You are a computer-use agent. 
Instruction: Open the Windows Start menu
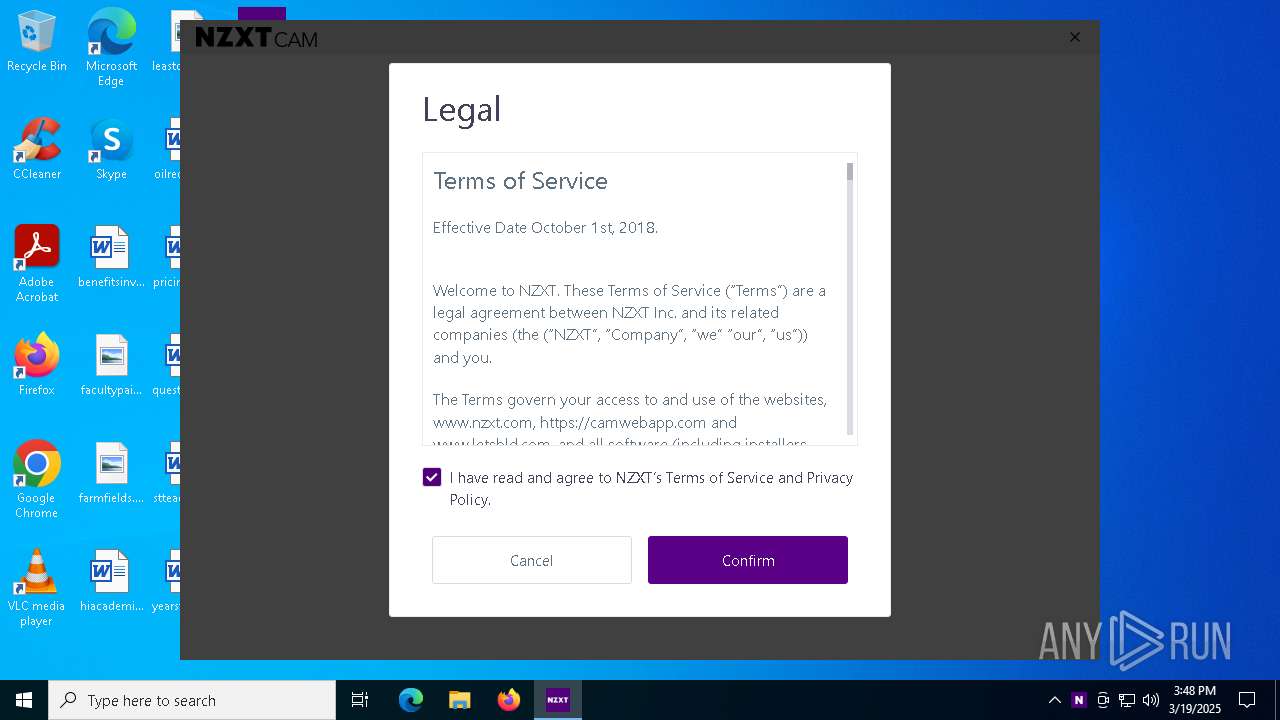point(24,700)
